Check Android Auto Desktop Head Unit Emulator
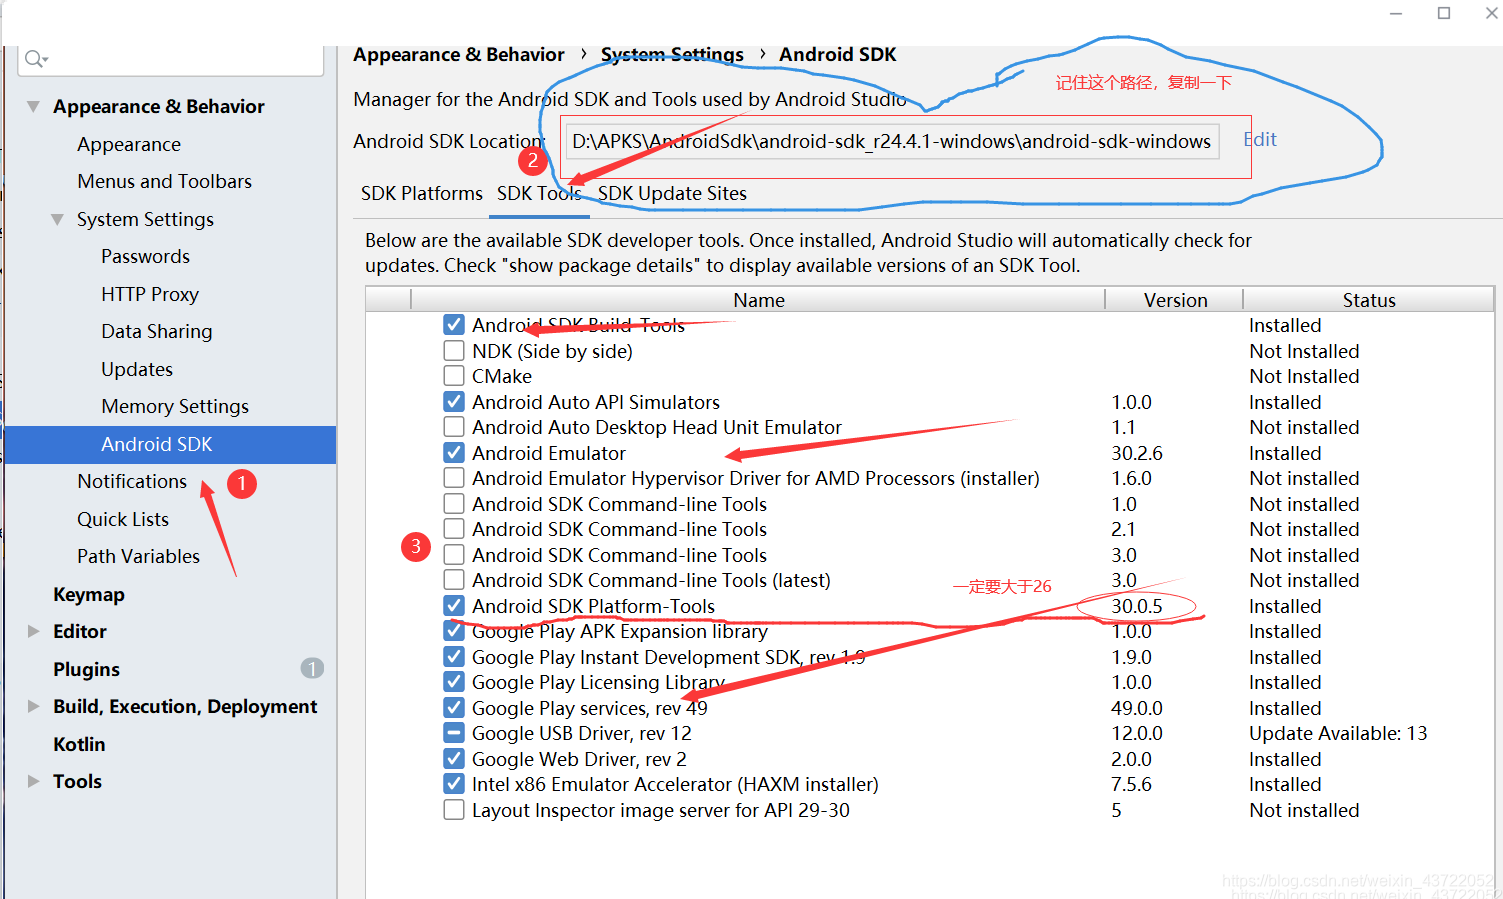Image resolution: width=1503 pixels, height=899 pixels. click(x=454, y=427)
